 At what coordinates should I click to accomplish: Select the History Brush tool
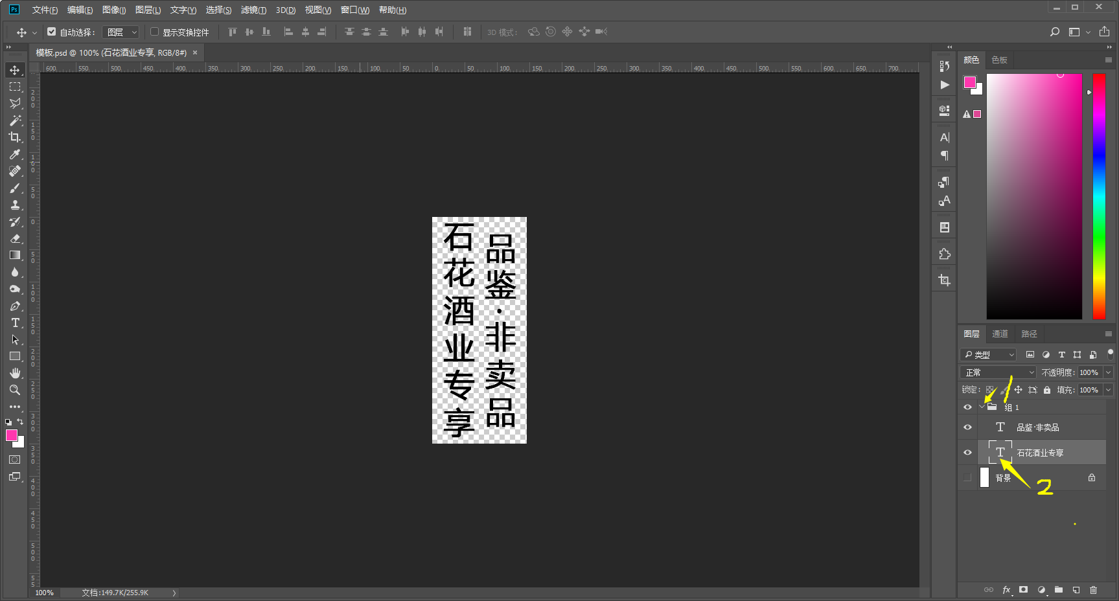point(15,222)
